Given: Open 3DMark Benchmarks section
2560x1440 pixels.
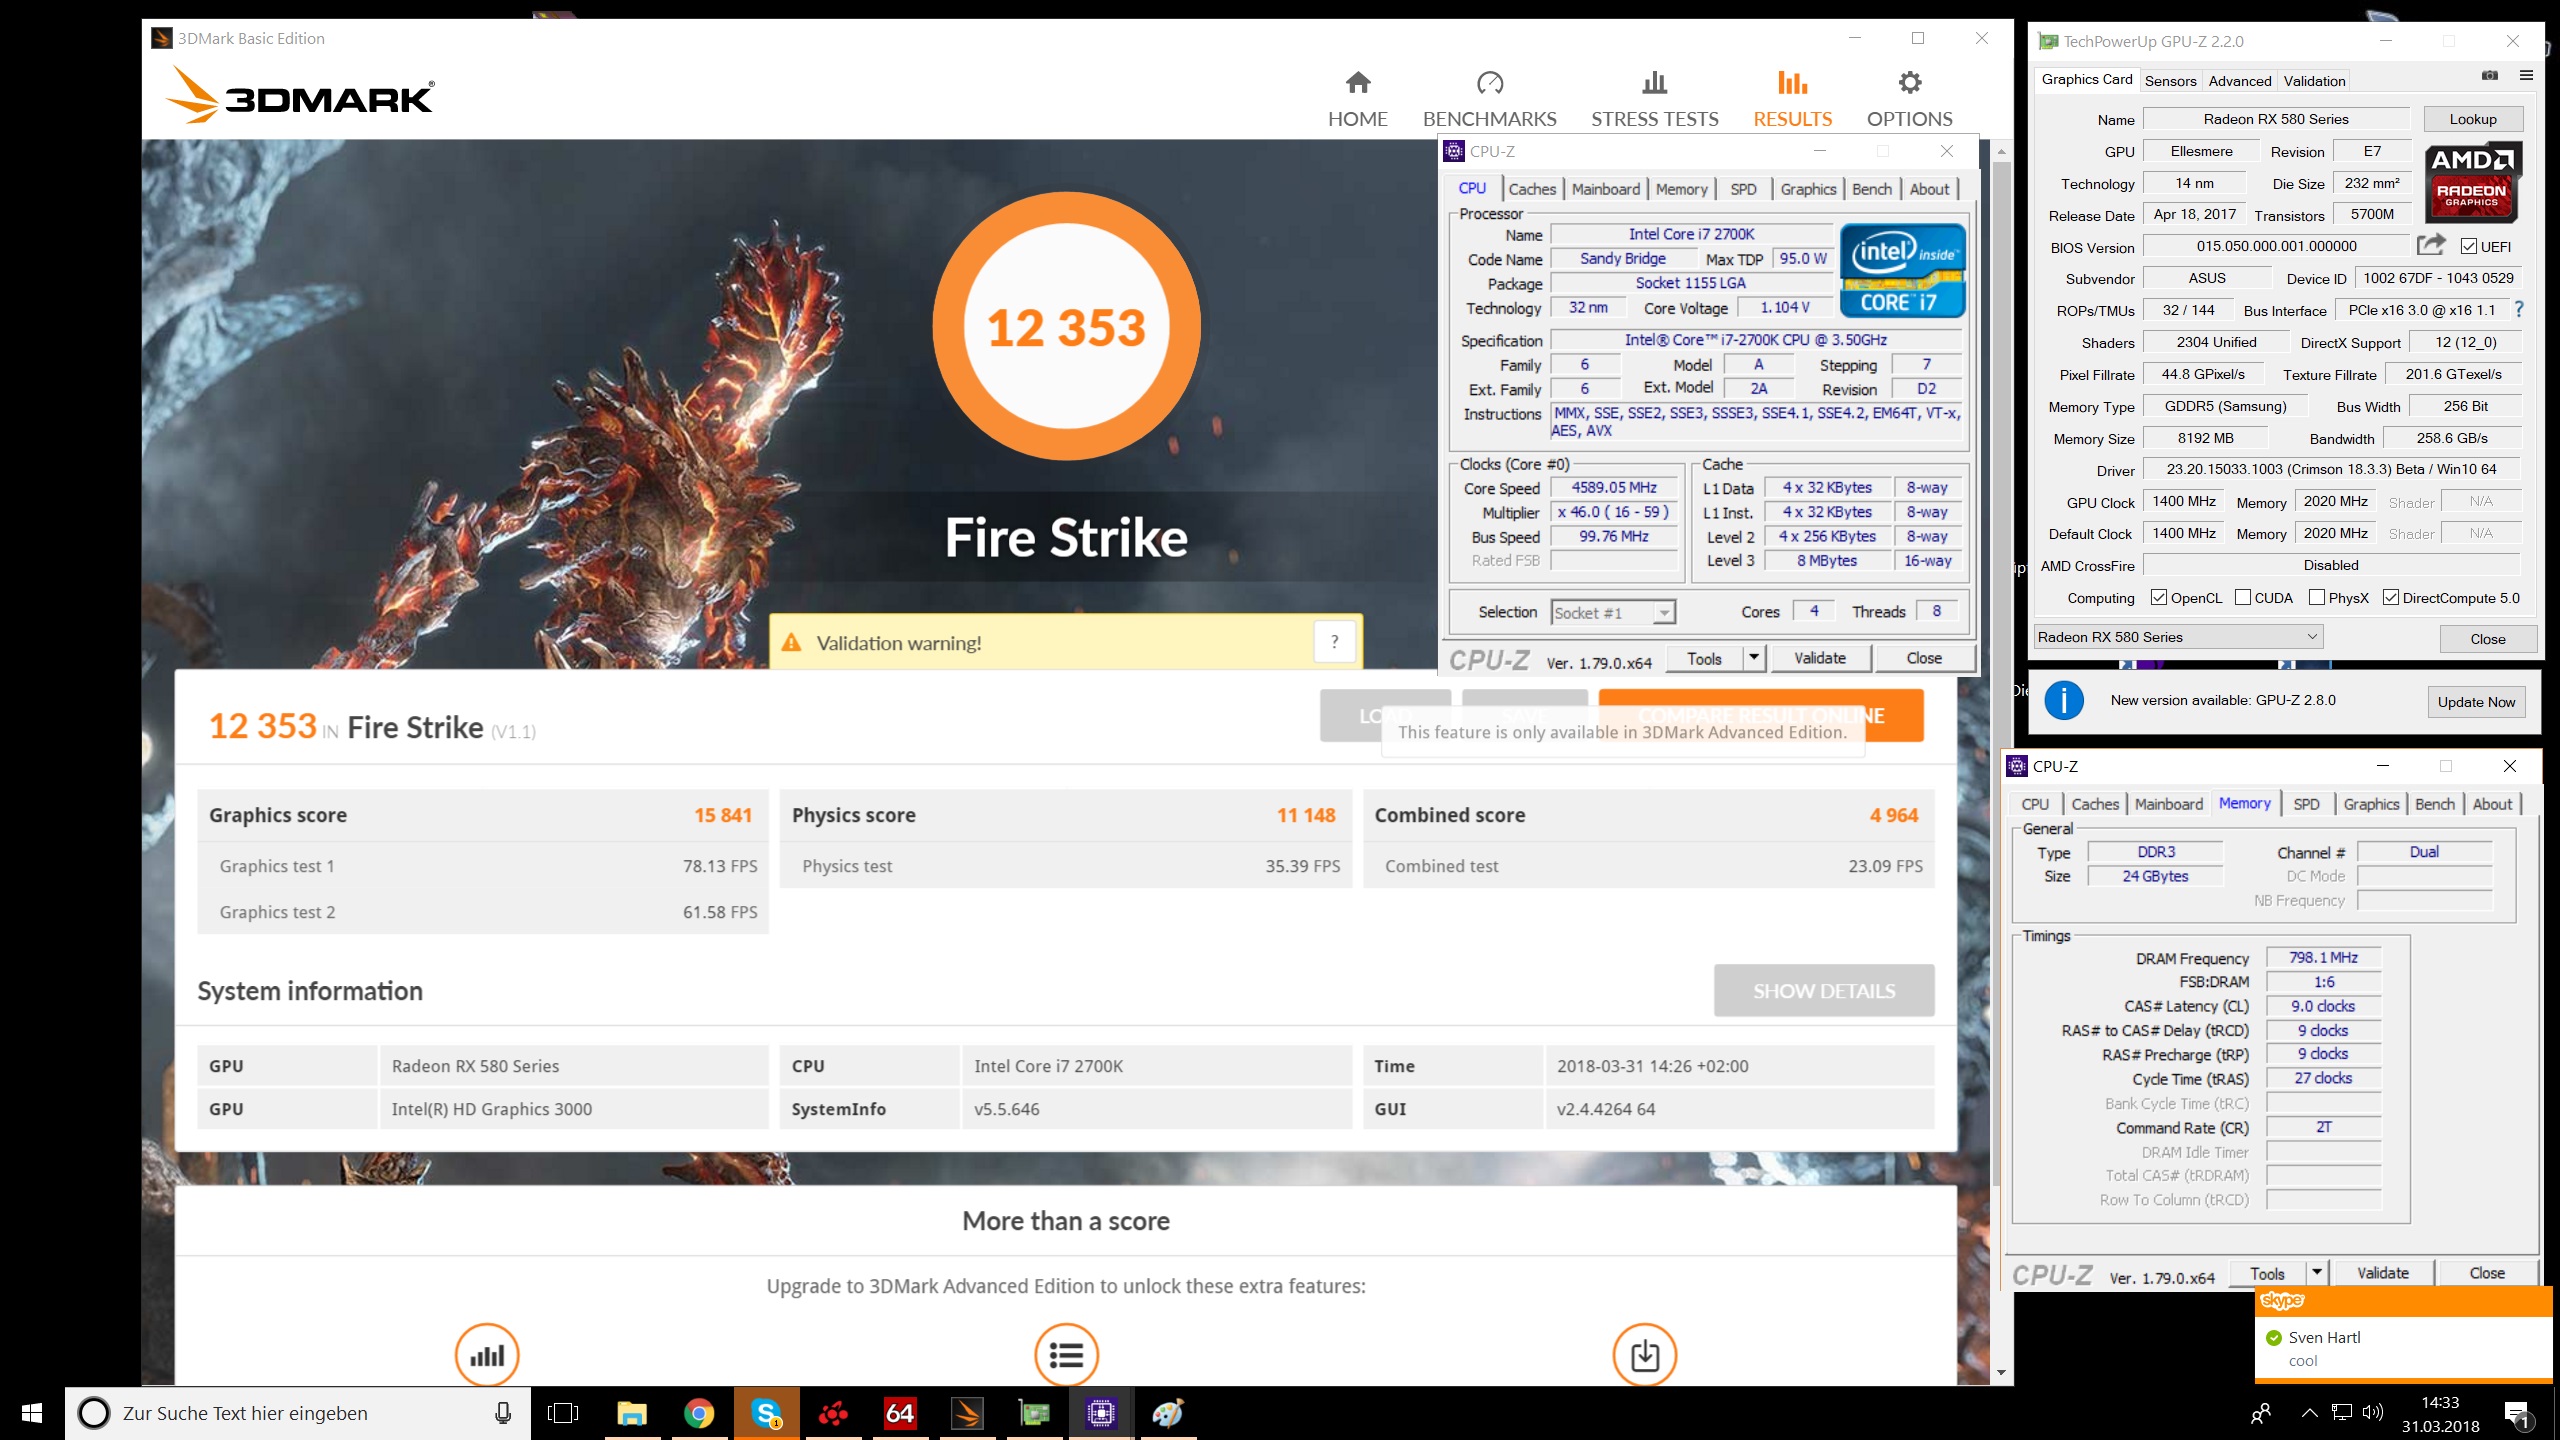Looking at the screenshot, I should [1489, 99].
